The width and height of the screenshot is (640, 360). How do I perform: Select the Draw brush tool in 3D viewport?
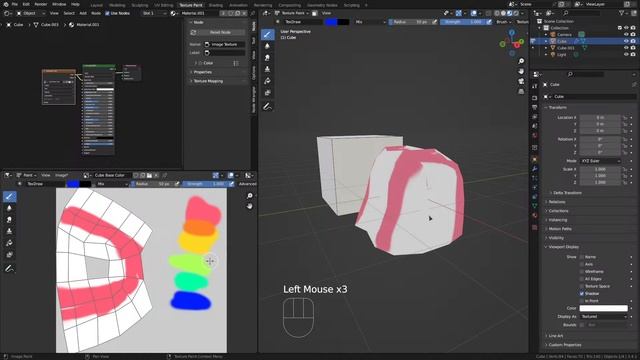pyautogui.click(x=267, y=34)
